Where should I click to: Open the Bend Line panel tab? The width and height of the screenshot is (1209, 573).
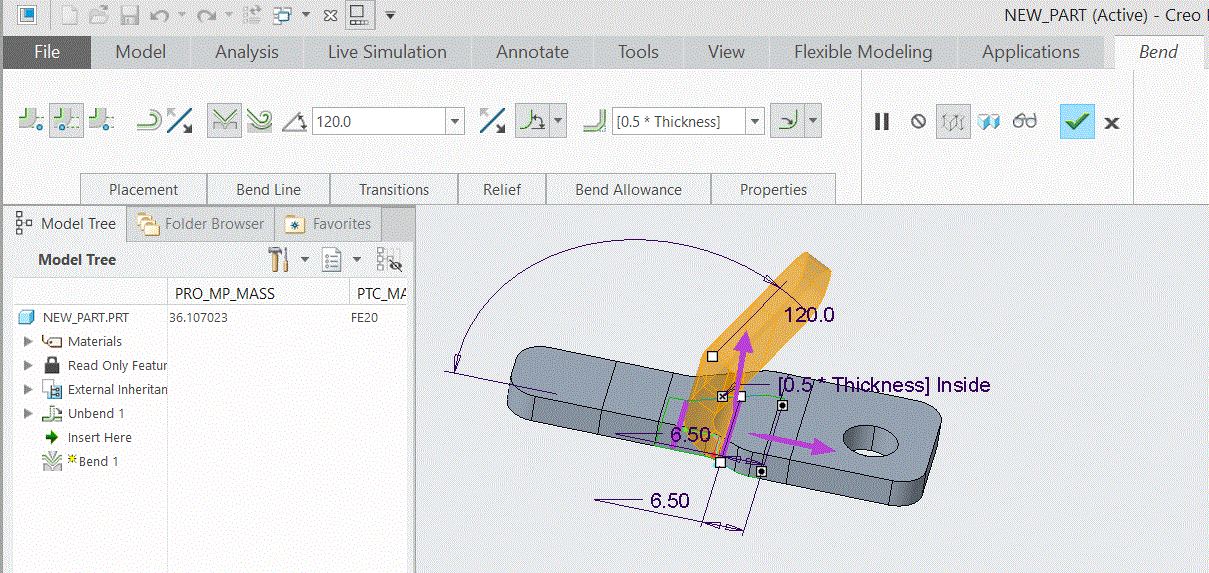coord(268,189)
